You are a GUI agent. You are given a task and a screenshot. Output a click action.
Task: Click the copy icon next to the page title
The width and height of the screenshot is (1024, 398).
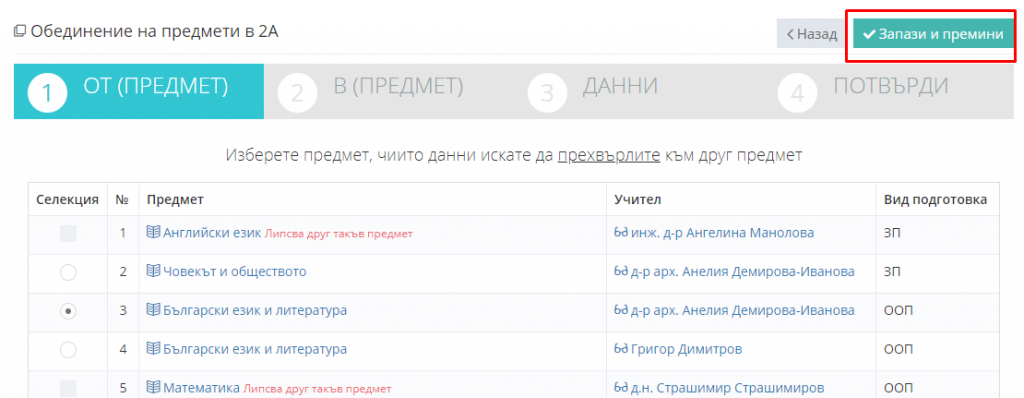20,31
